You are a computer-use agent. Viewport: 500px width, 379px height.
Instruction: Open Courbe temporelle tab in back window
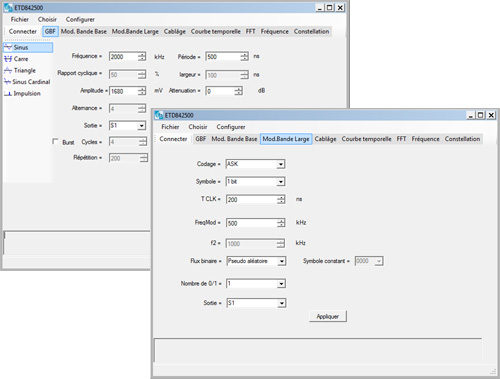(x=216, y=31)
